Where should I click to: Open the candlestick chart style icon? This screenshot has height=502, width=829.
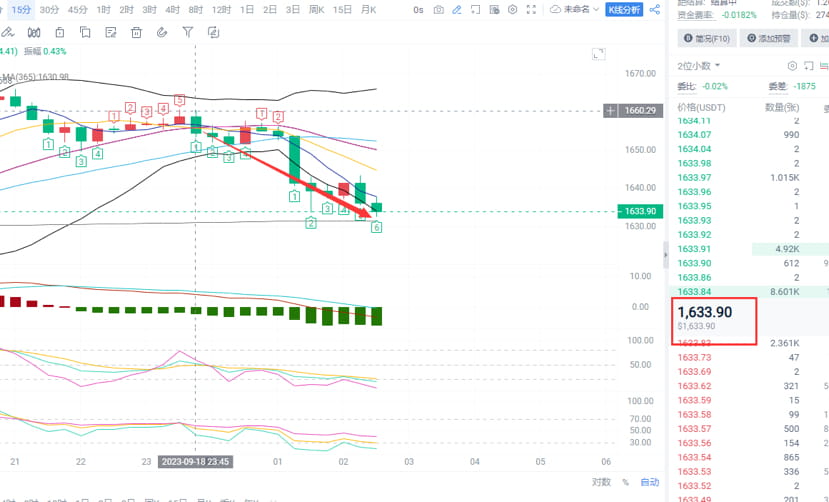34,33
